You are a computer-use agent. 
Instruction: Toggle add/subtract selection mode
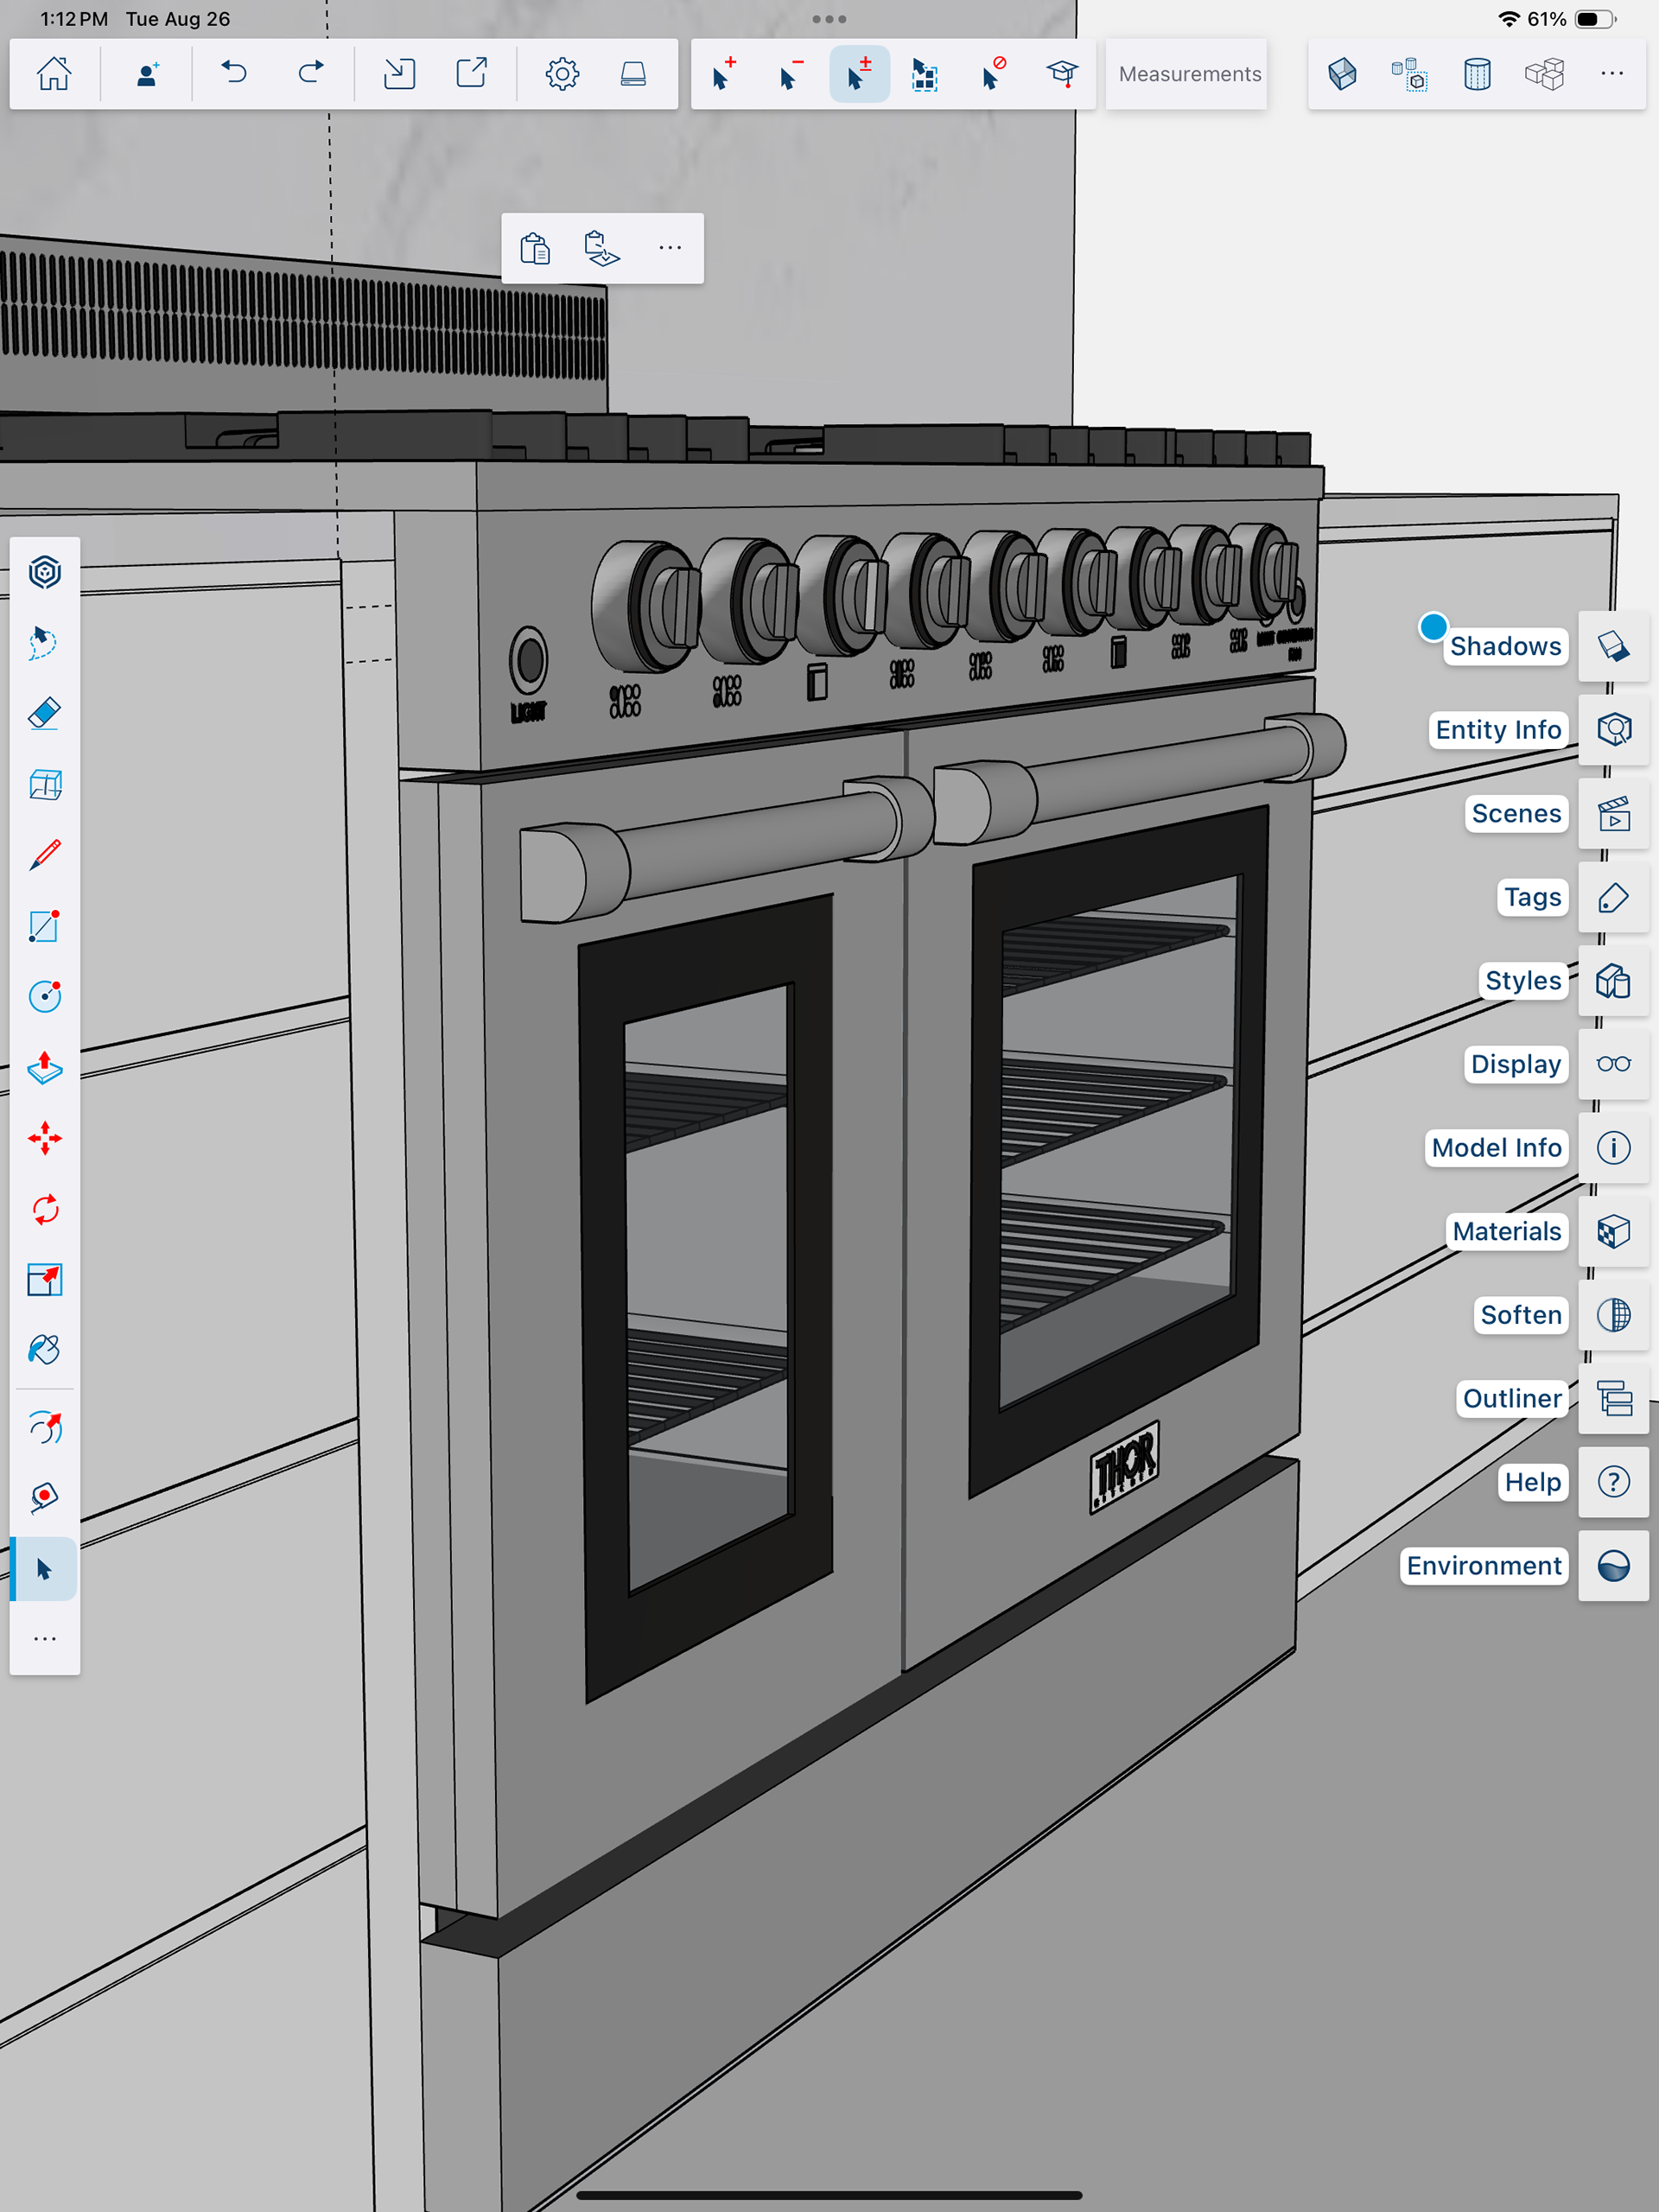point(858,74)
